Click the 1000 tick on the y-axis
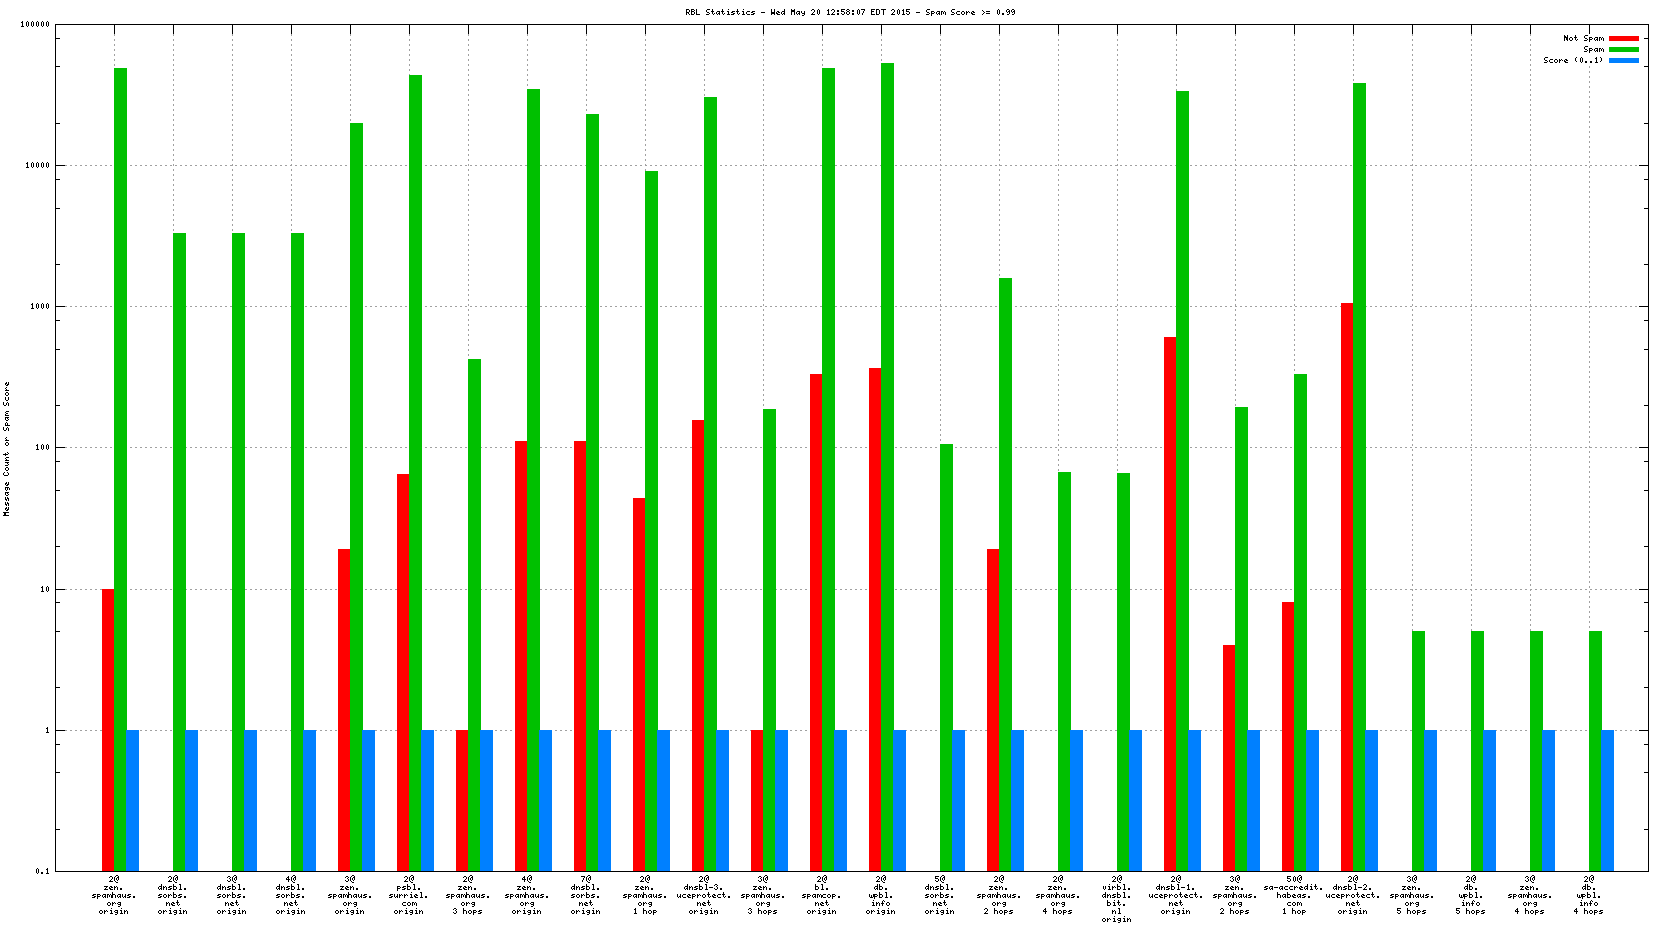1664x936 pixels. pyautogui.click(x=39, y=307)
